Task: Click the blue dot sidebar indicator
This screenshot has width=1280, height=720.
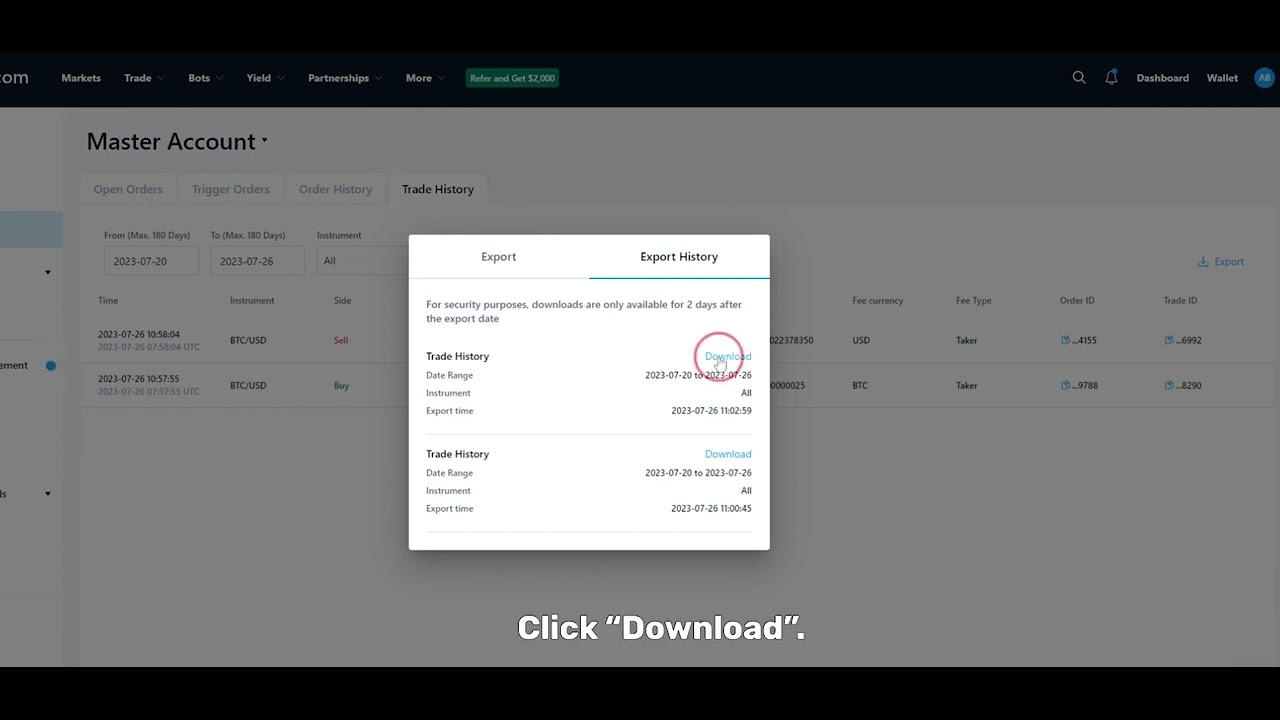Action: [50, 366]
